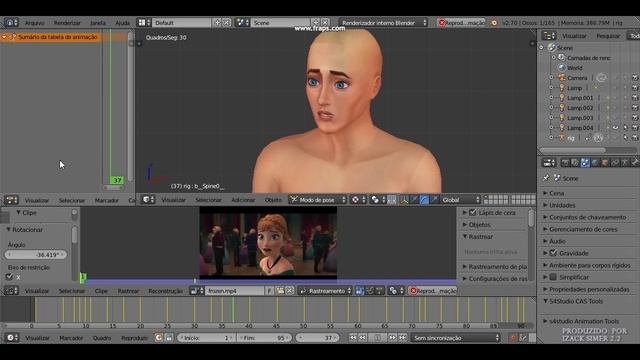The image size is (640, 360).
Task: Toggle the Simplificar checkbox
Action: [x=553, y=277]
